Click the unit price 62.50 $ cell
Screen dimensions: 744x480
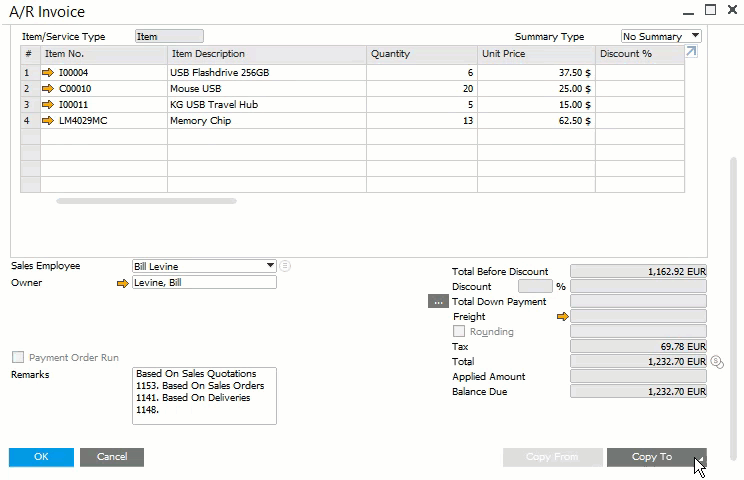click(x=536, y=121)
